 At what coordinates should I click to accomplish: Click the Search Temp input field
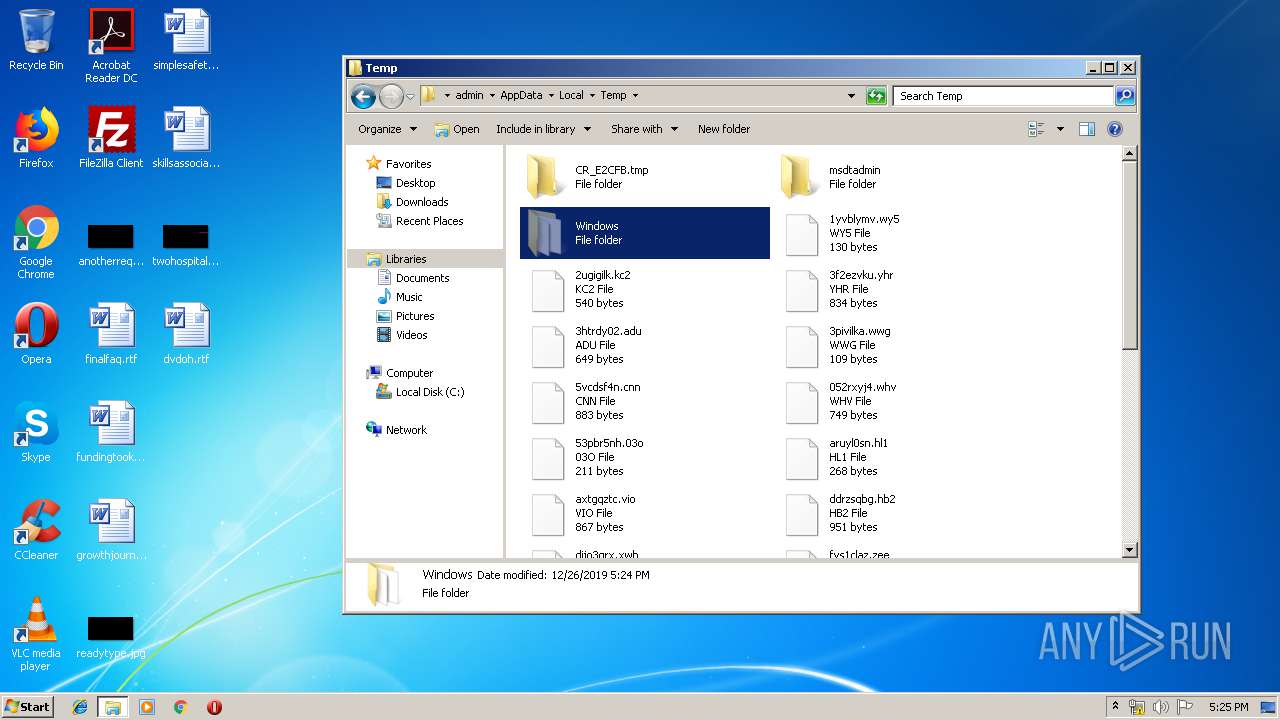coord(1003,96)
